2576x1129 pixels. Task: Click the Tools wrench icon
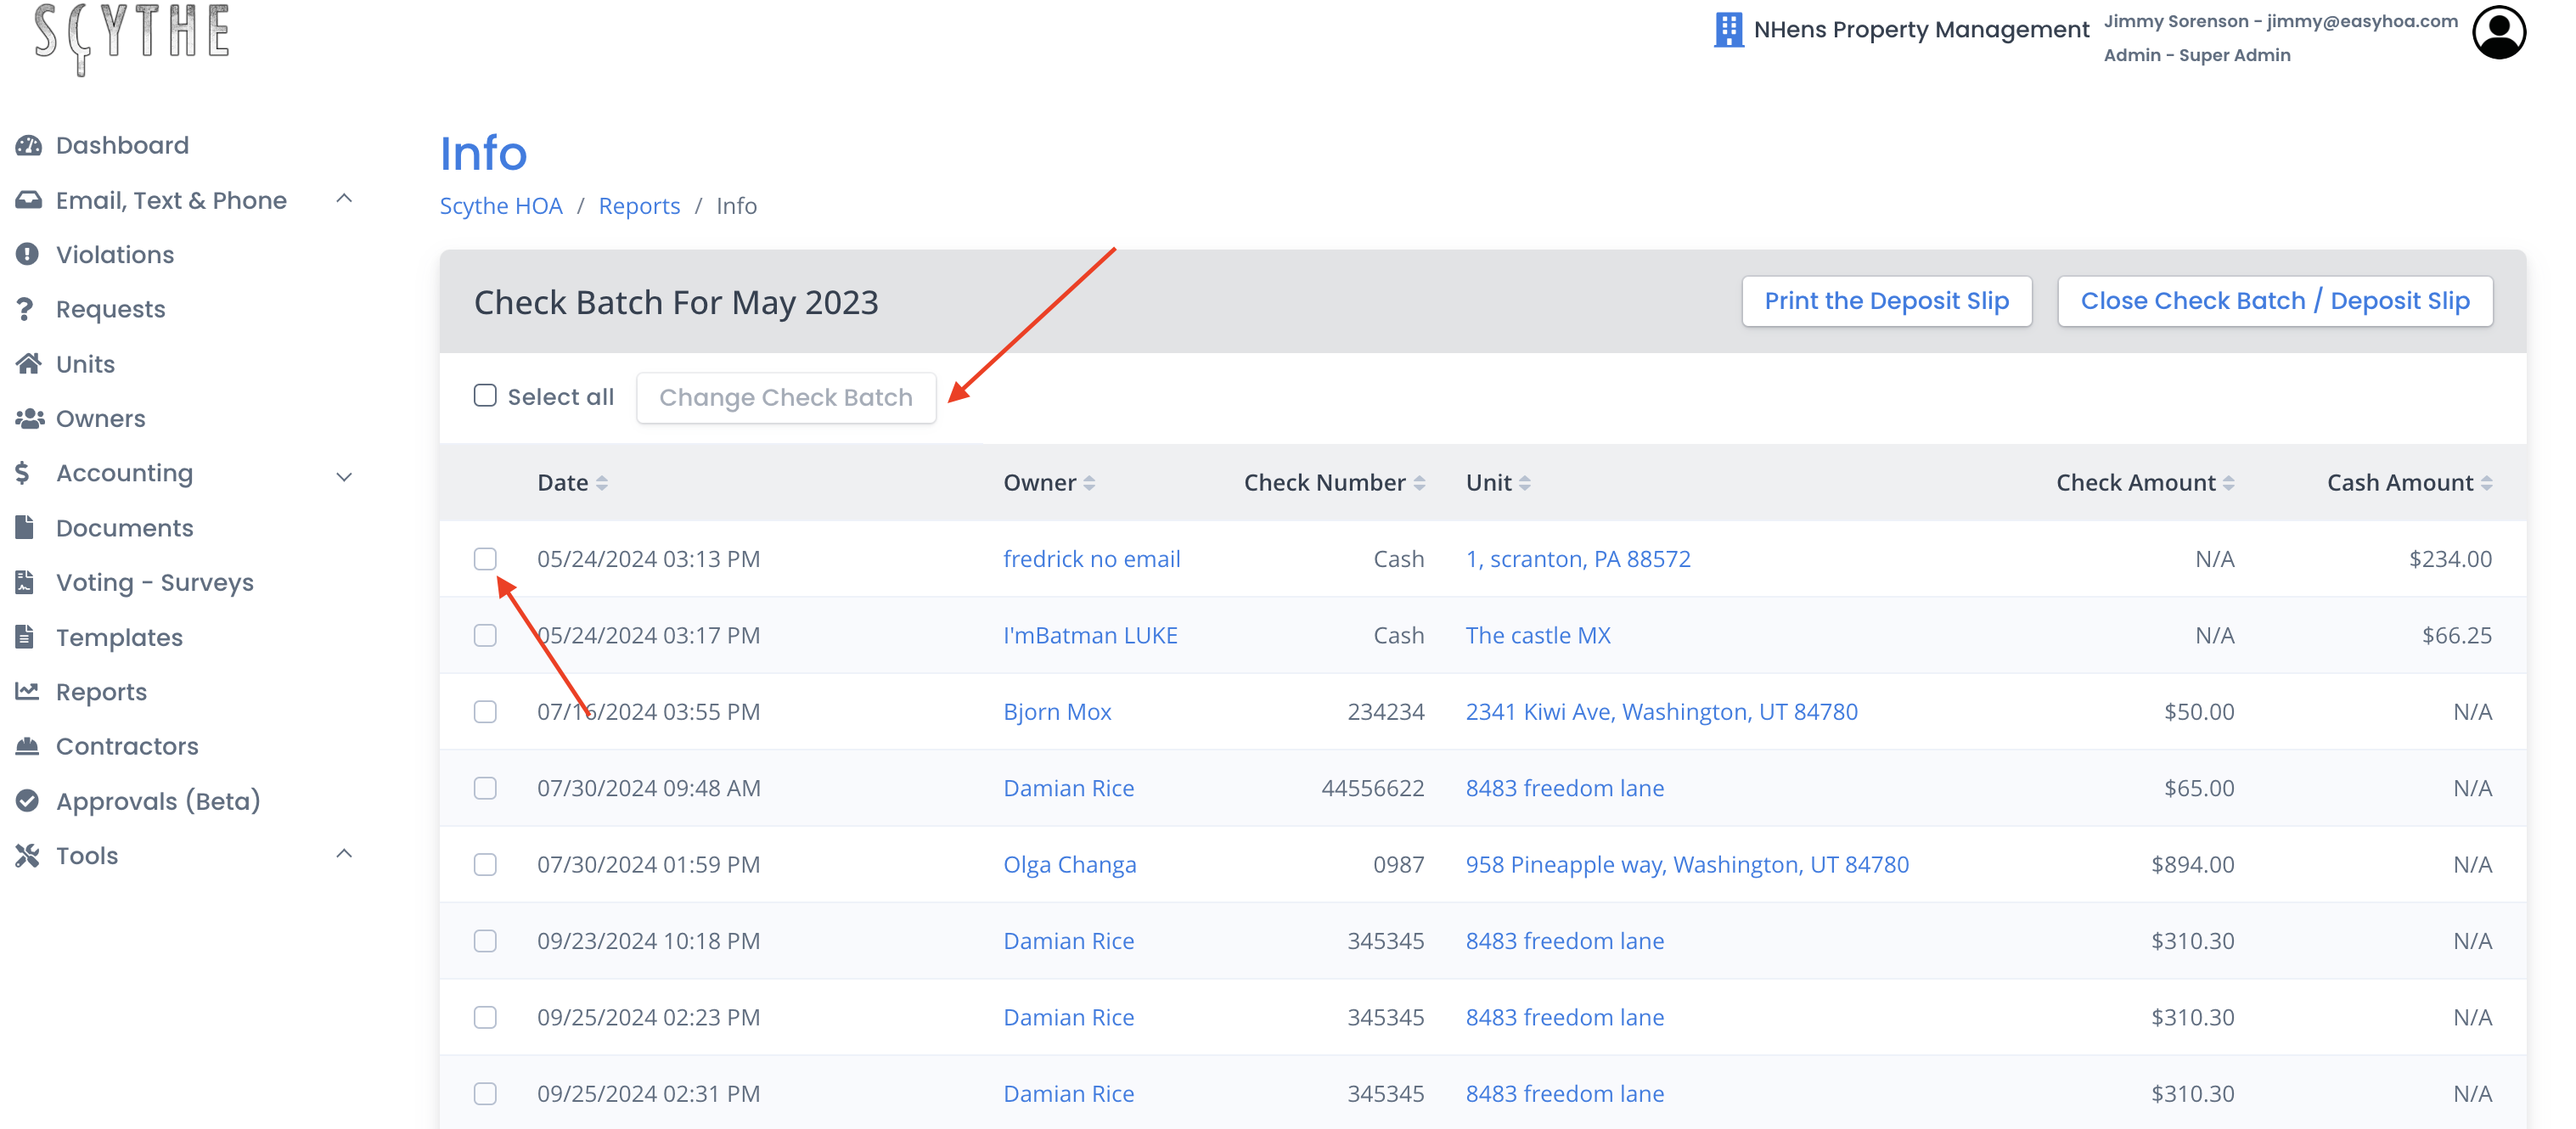pos(27,855)
